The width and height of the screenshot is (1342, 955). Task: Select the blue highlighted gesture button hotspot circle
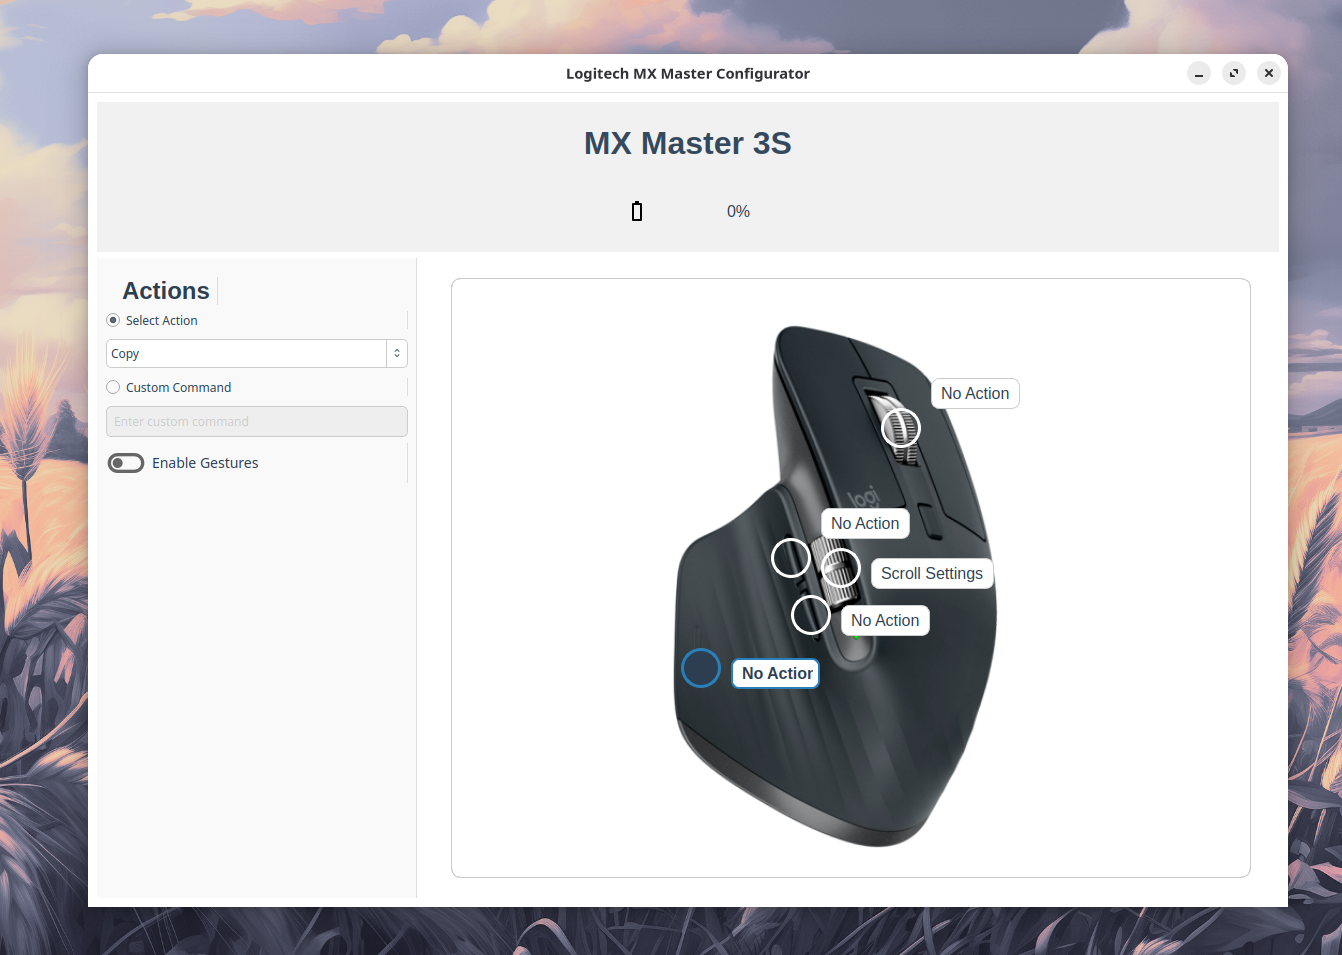click(701, 668)
